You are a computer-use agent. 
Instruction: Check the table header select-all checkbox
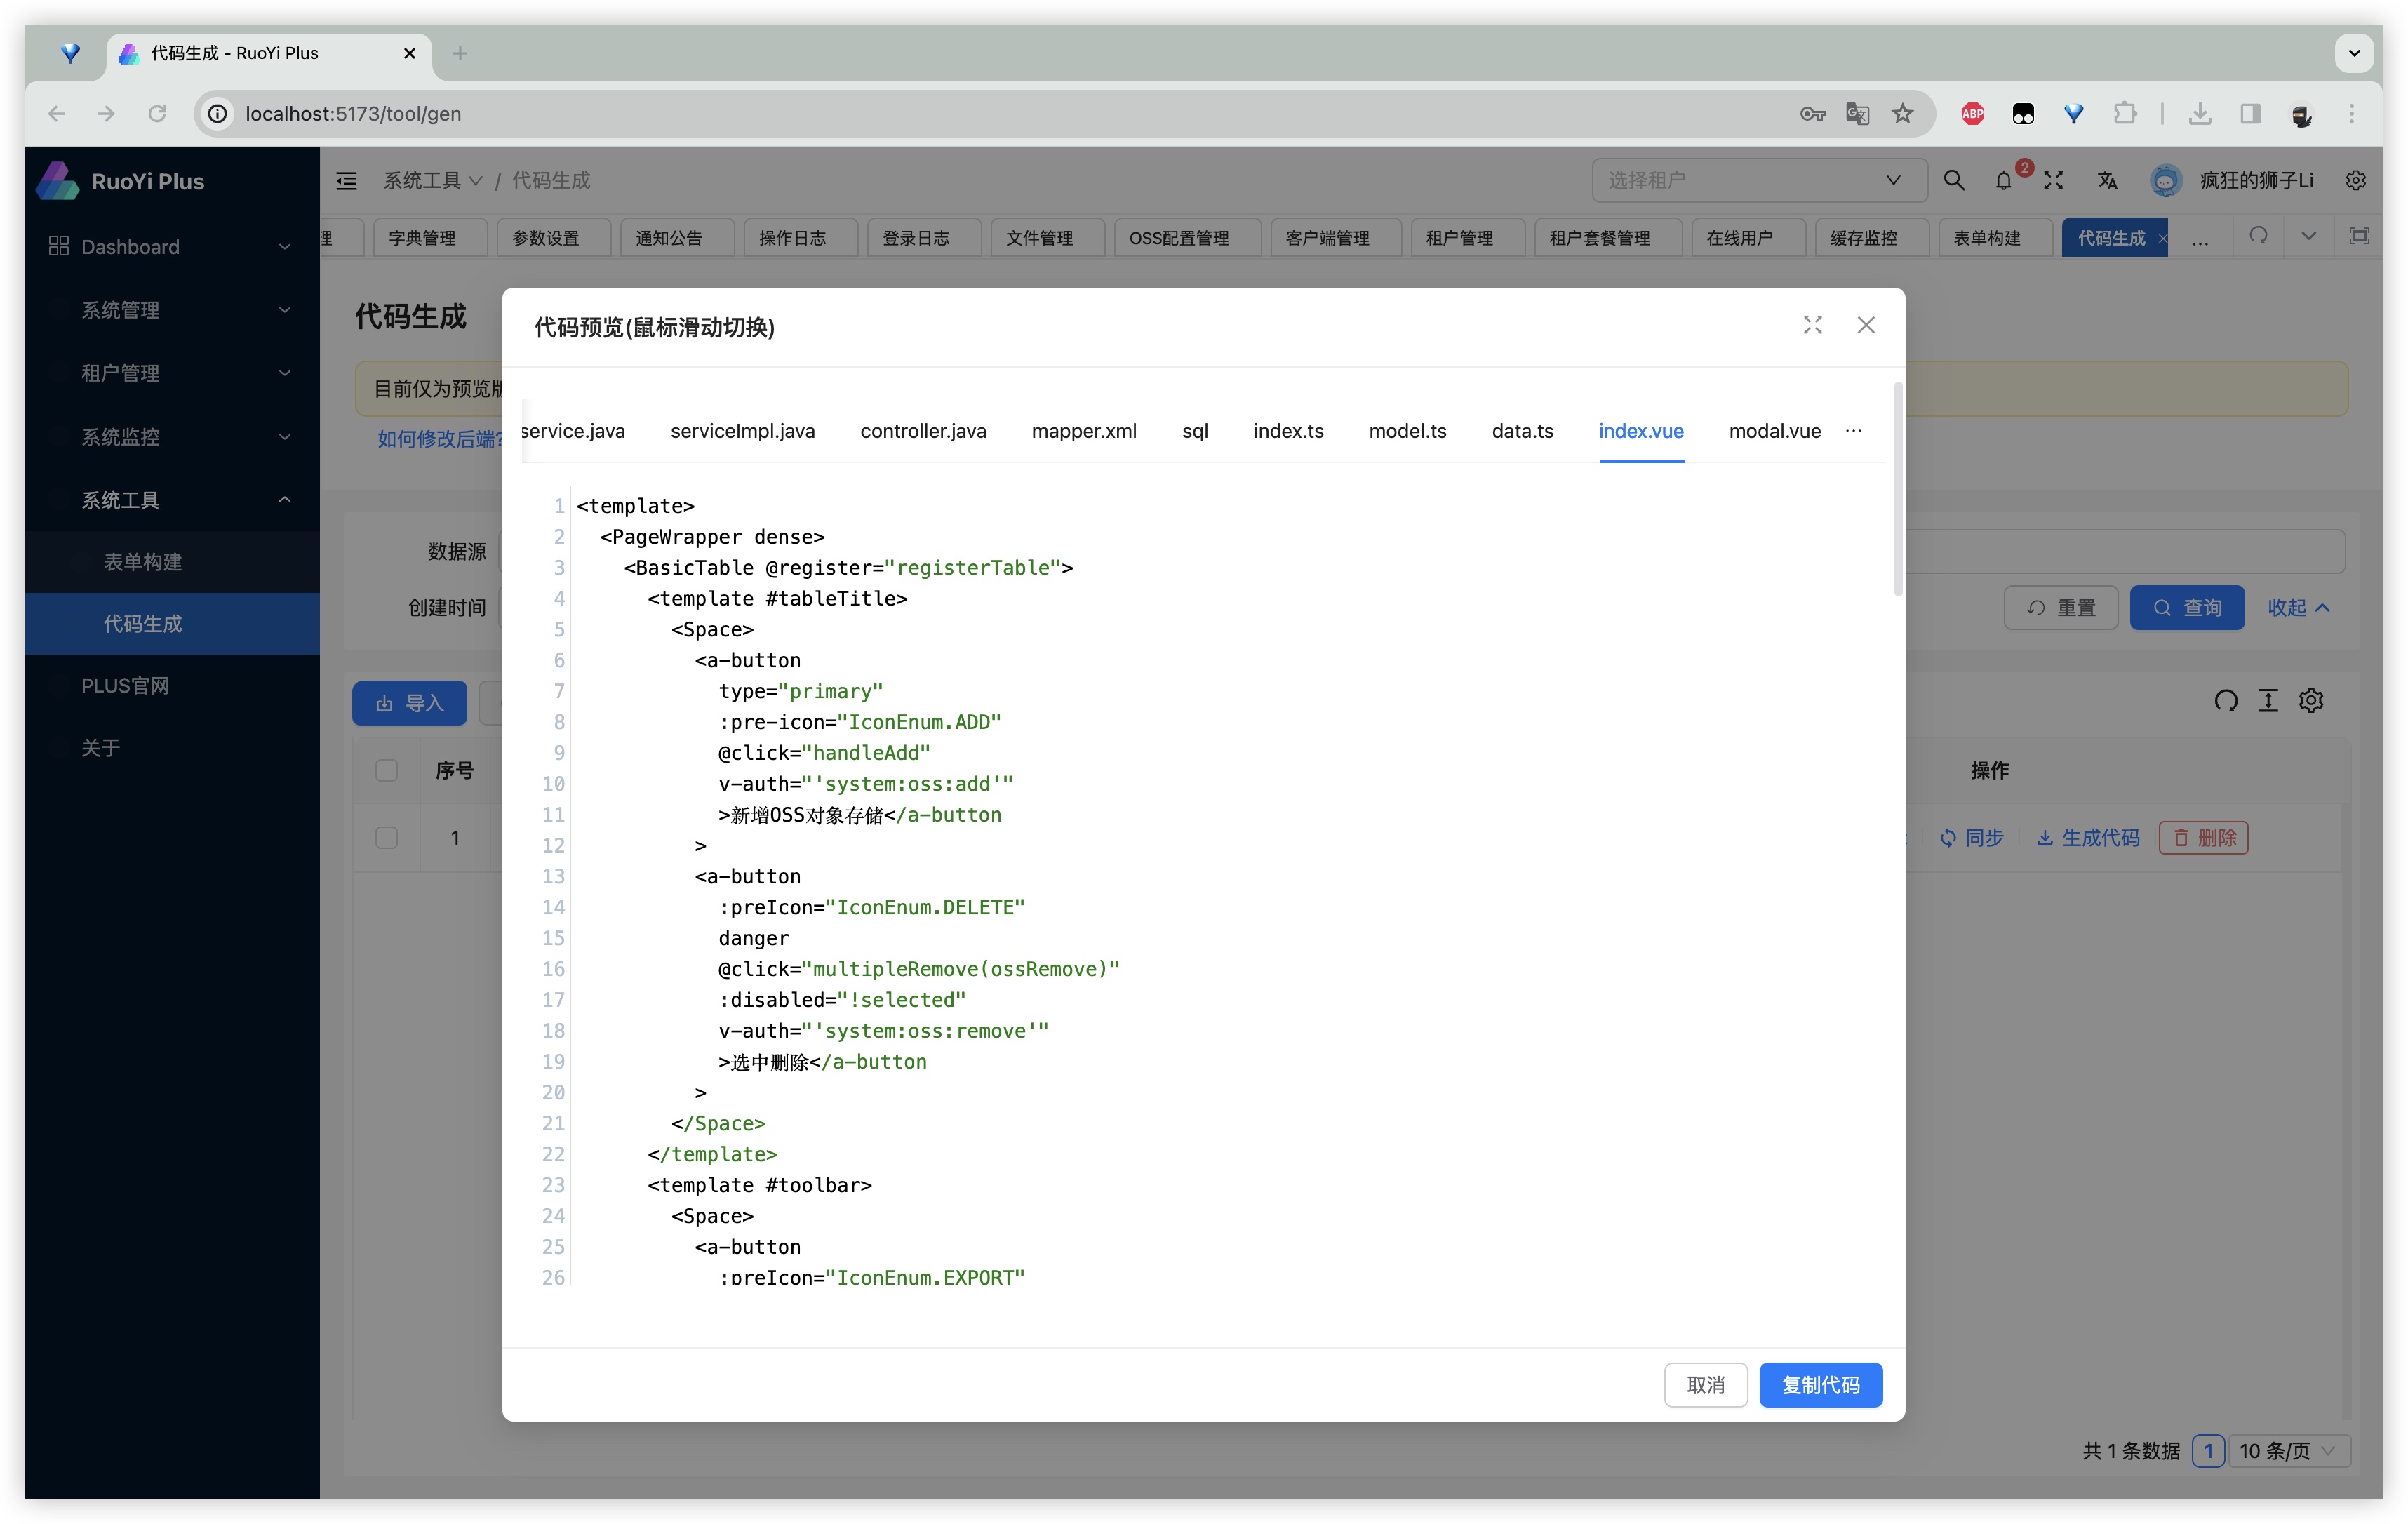tap(386, 770)
